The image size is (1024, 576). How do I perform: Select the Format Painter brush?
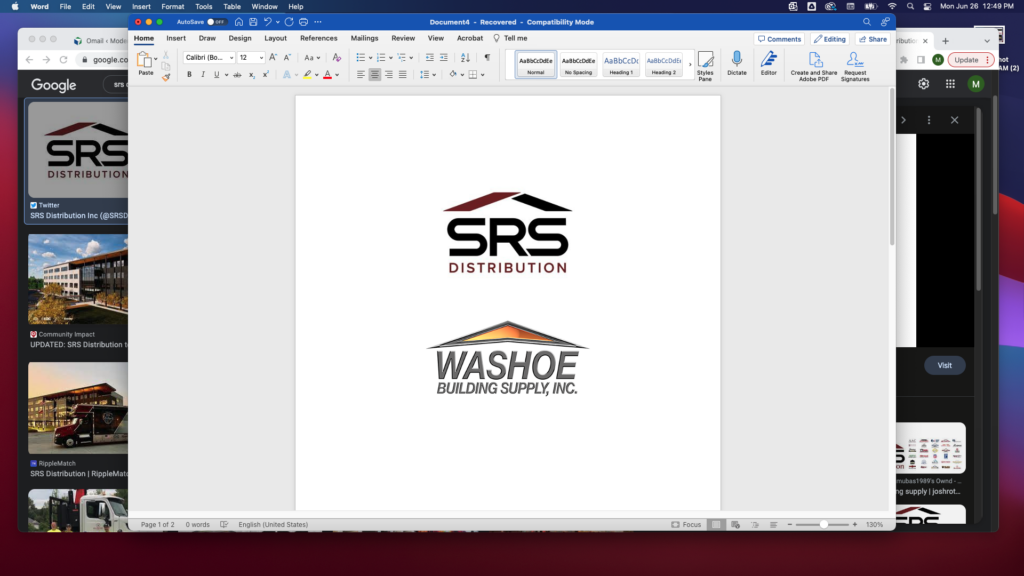[166, 76]
